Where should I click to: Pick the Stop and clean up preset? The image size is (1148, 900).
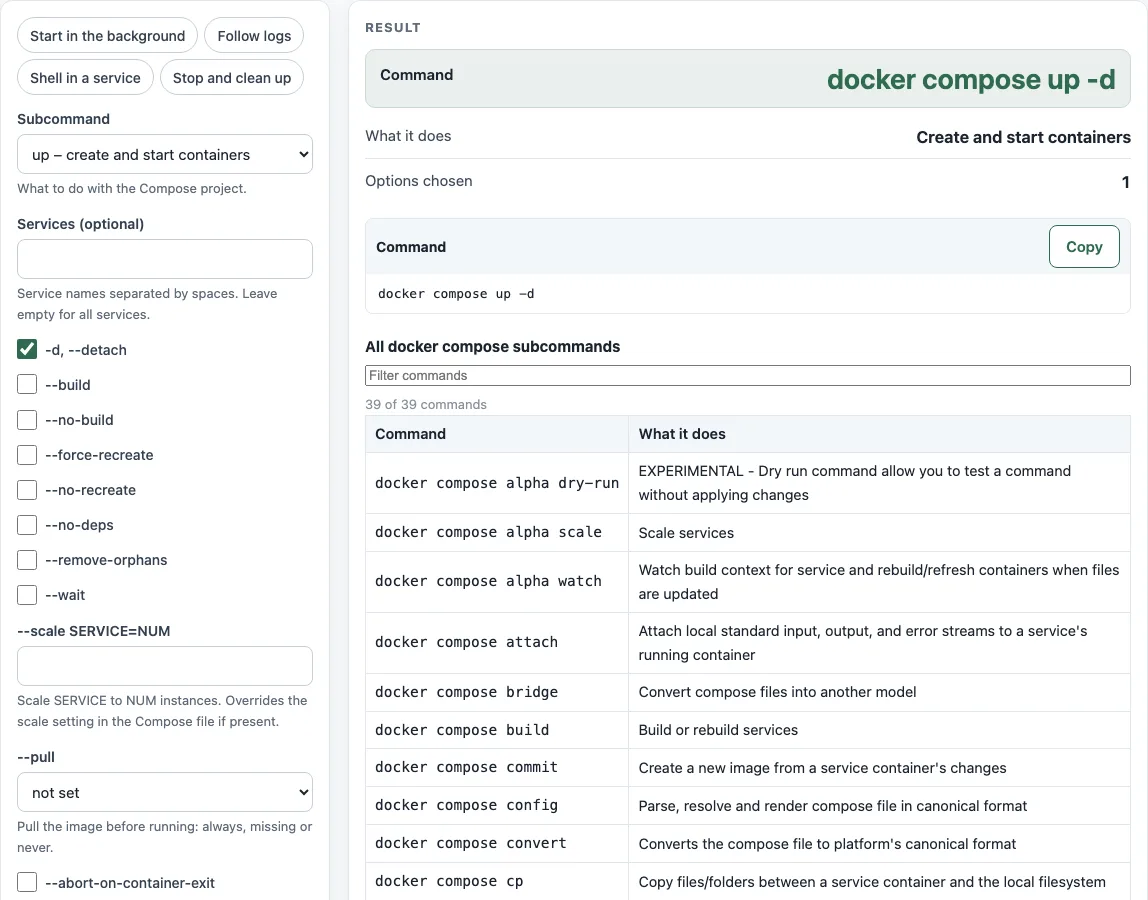click(x=232, y=78)
